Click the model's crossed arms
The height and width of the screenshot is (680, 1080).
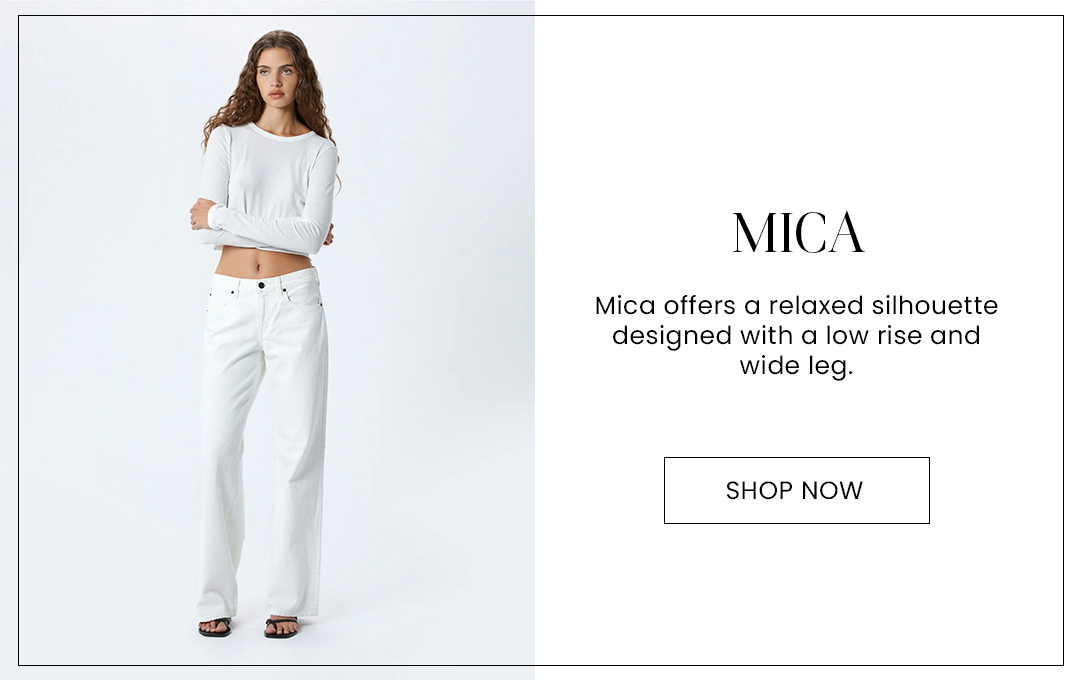click(x=262, y=224)
